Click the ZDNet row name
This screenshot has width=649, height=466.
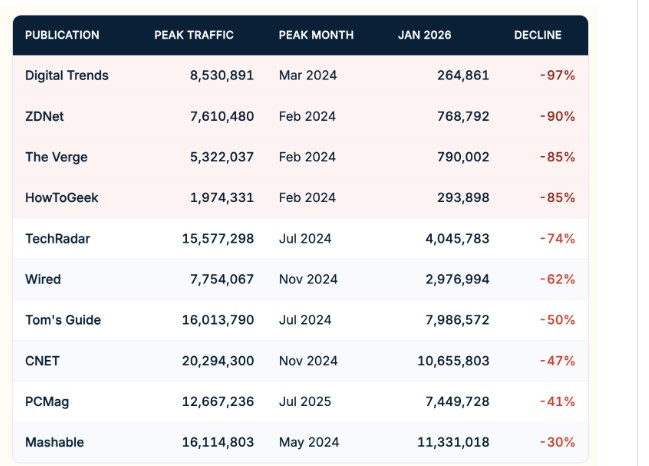tap(45, 116)
